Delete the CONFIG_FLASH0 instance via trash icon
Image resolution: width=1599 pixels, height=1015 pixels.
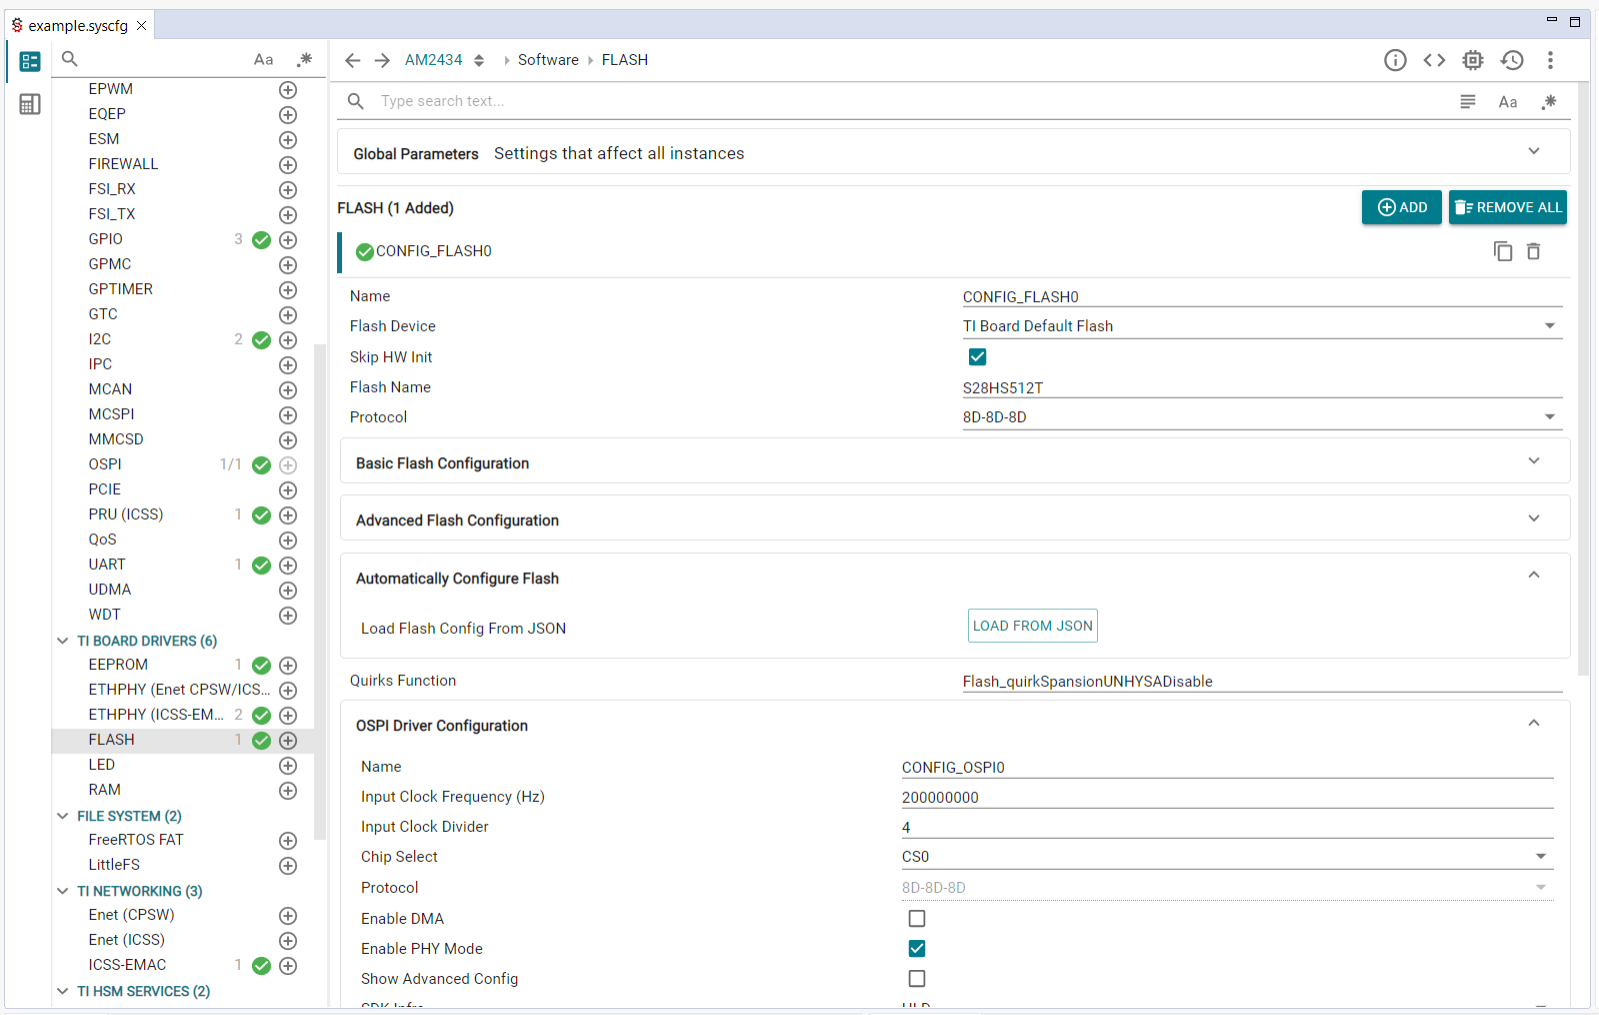(x=1533, y=251)
